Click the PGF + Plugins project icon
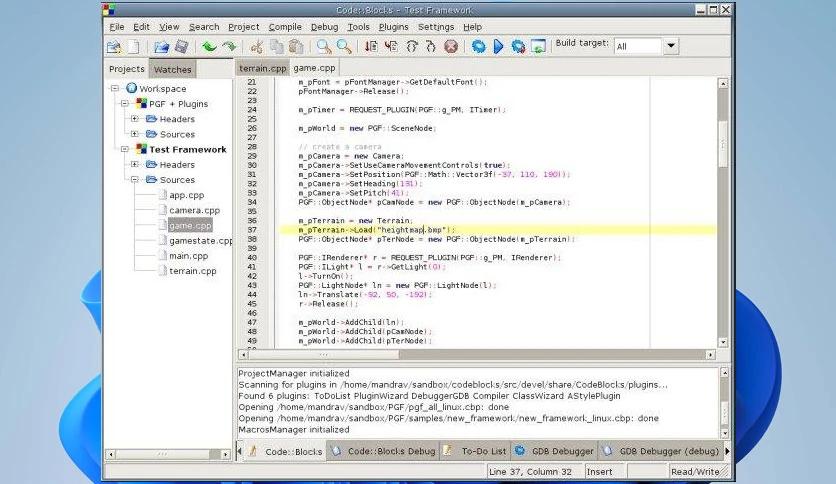Viewport: 836px width, 484px height. 141,103
